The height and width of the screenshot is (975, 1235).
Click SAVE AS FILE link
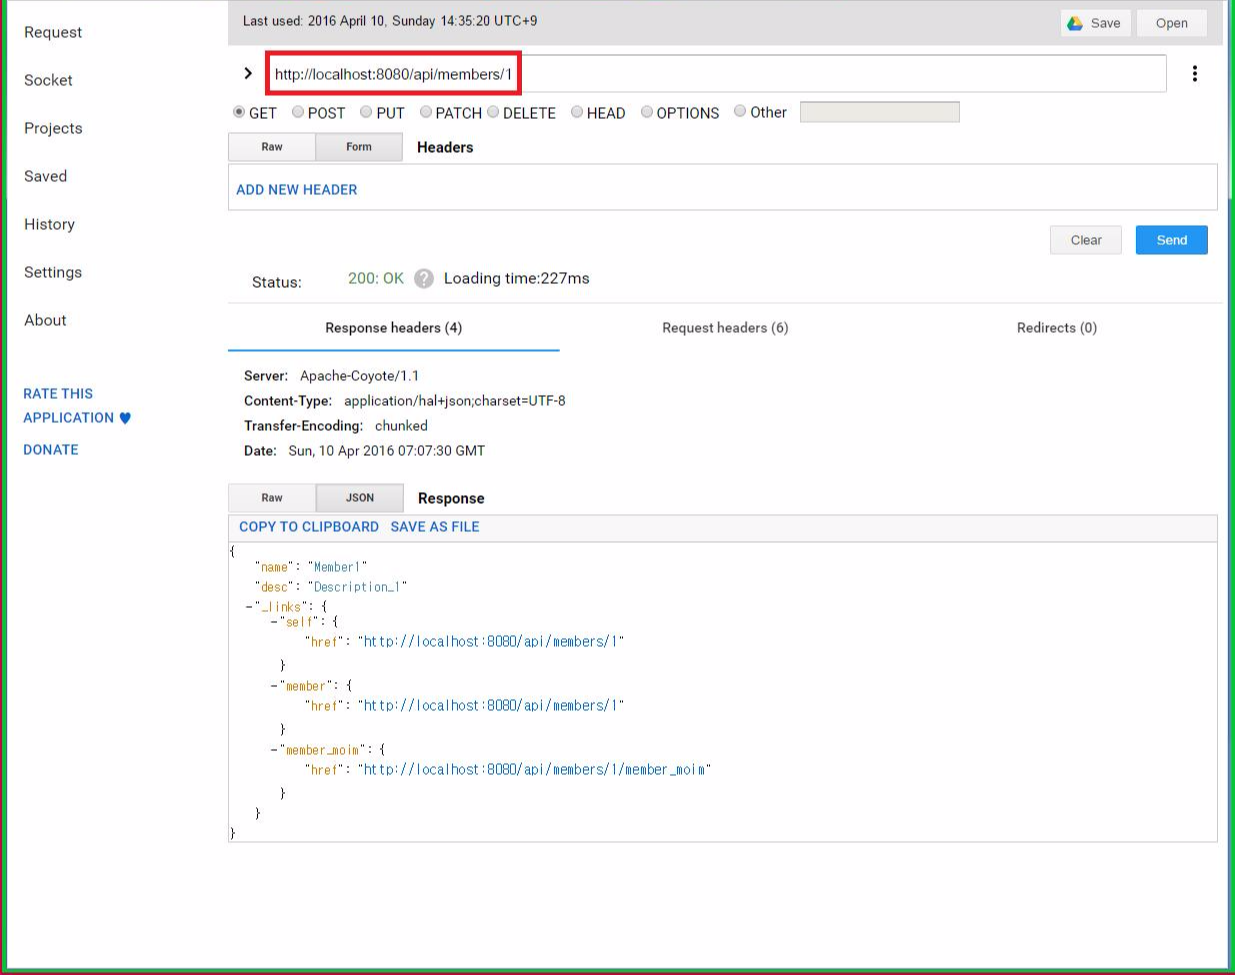pyautogui.click(x=435, y=527)
